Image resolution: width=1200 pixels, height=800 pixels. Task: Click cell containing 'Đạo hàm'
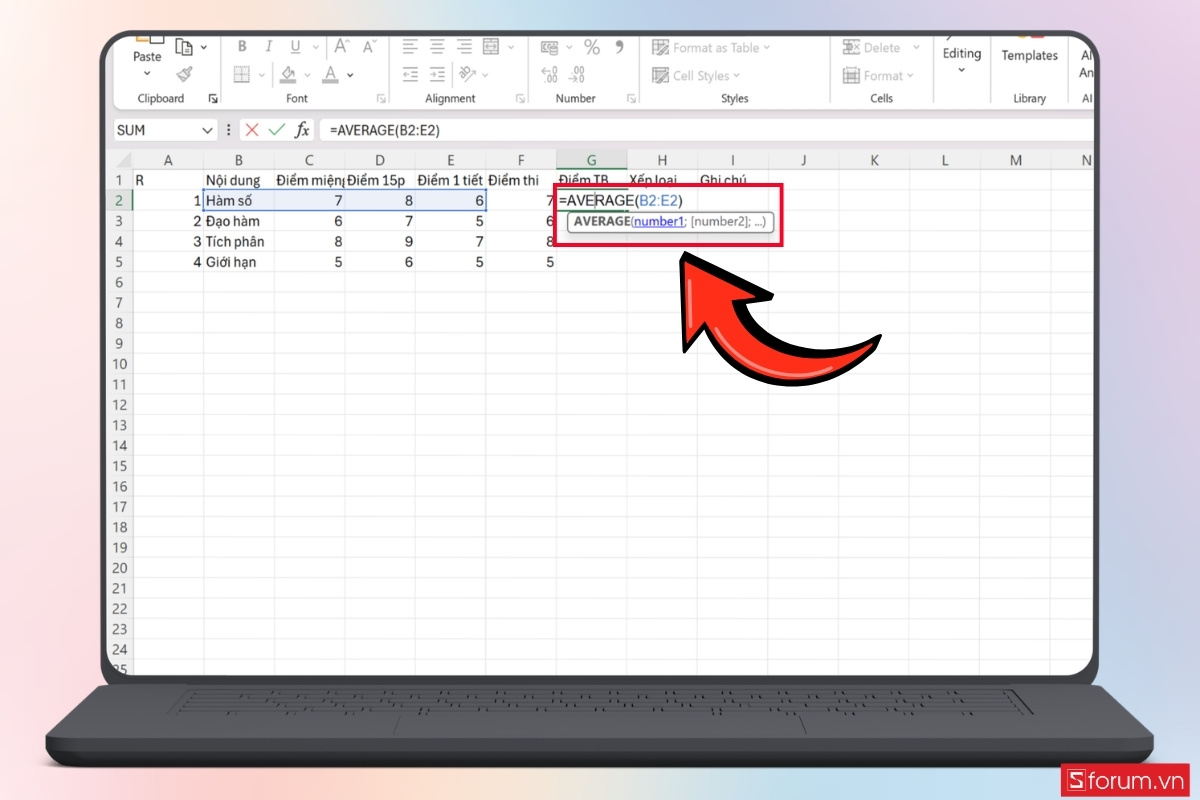click(x=239, y=221)
